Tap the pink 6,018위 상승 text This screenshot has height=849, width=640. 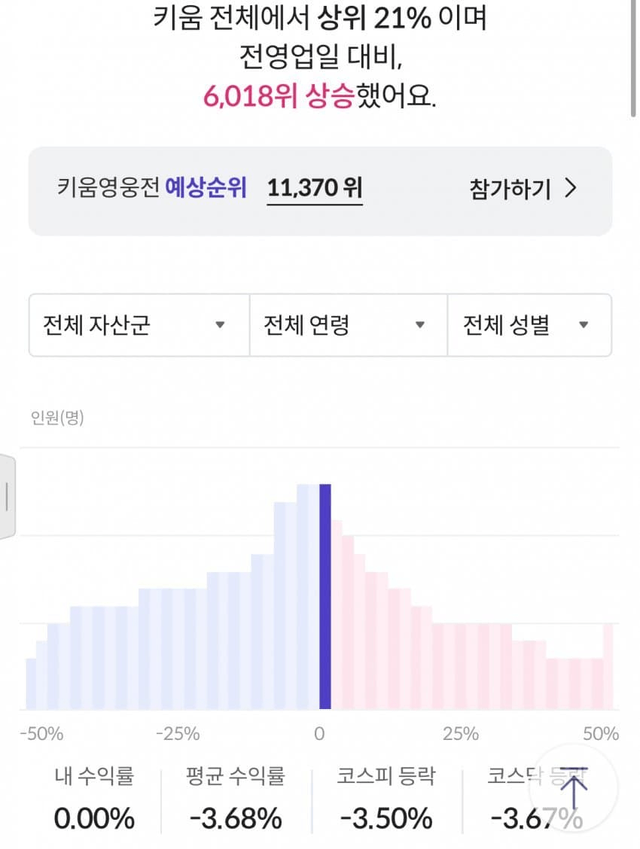point(279,97)
